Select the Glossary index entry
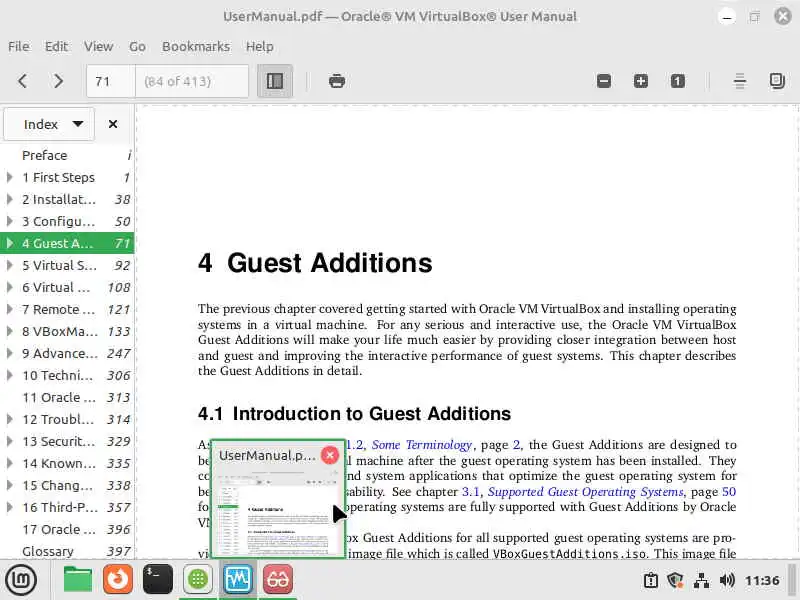Screen dimensions: 800x600 click(67, 552)
